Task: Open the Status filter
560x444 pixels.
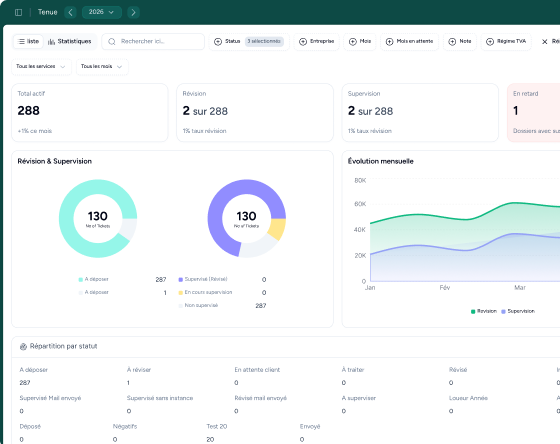Action: pos(249,41)
